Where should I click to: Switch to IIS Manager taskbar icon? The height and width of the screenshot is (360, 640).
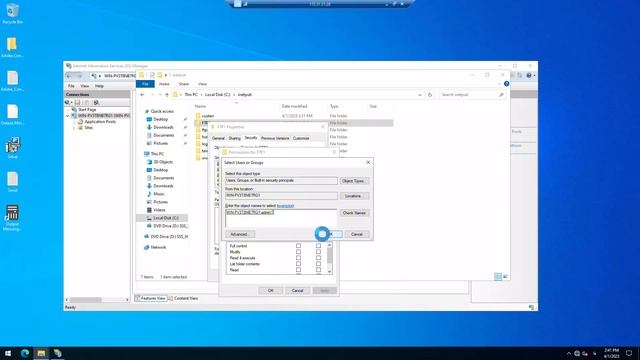[58, 353]
